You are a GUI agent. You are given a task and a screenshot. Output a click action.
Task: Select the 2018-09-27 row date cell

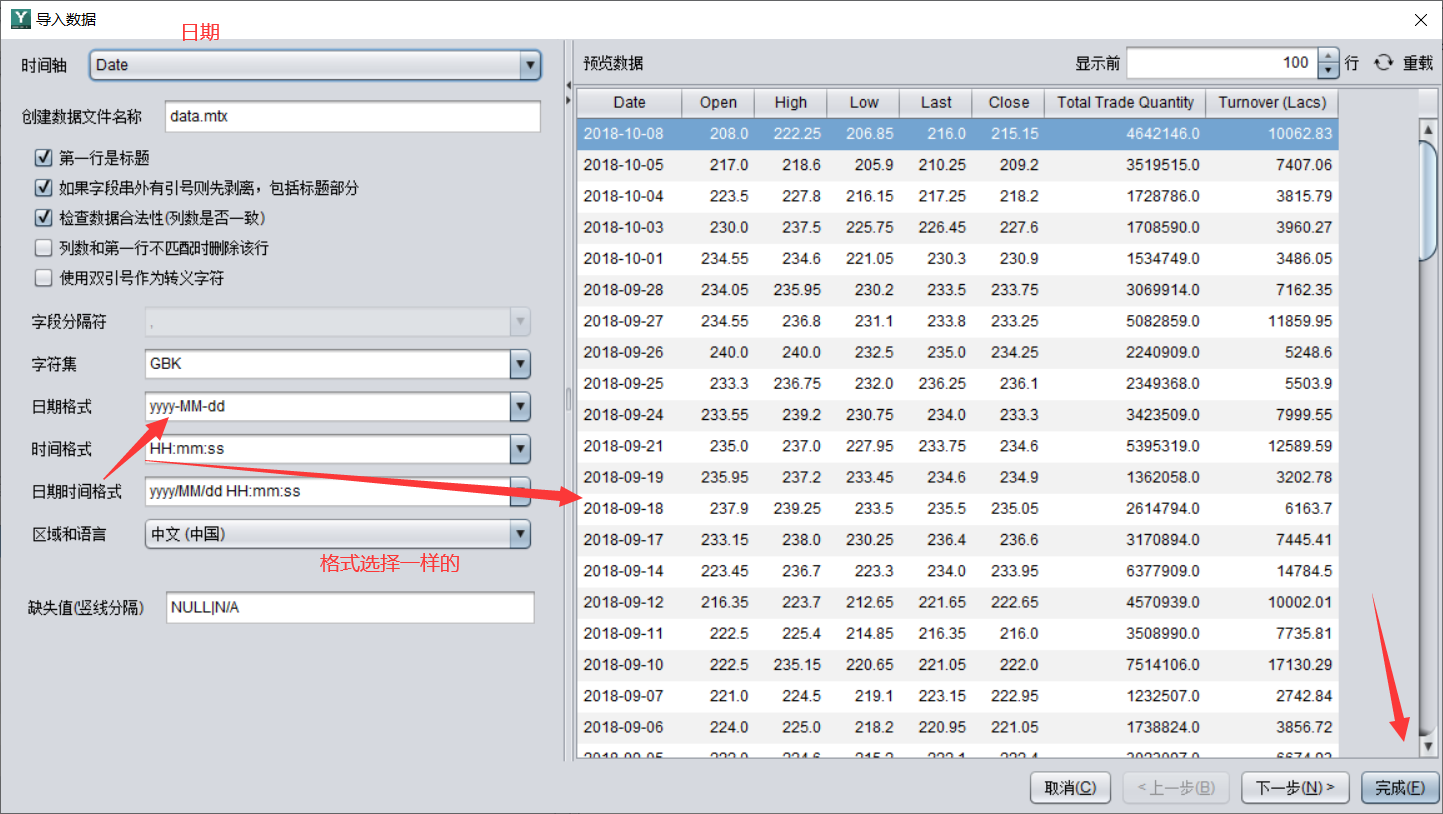pos(629,321)
